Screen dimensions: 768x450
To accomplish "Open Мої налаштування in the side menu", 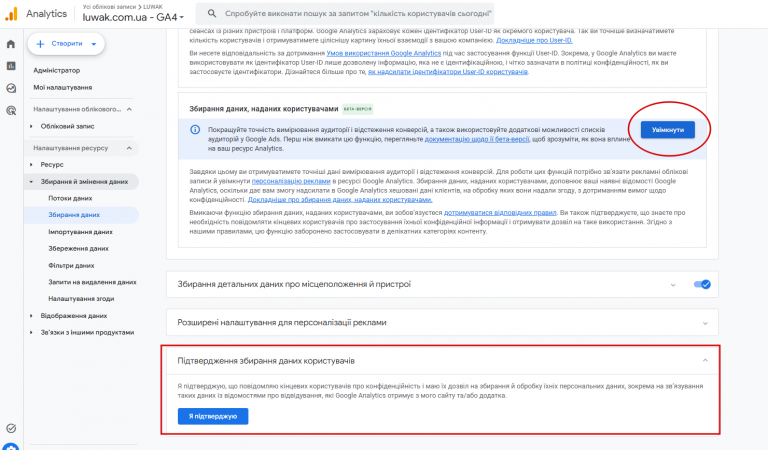I will pyautogui.click(x=63, y=88).
